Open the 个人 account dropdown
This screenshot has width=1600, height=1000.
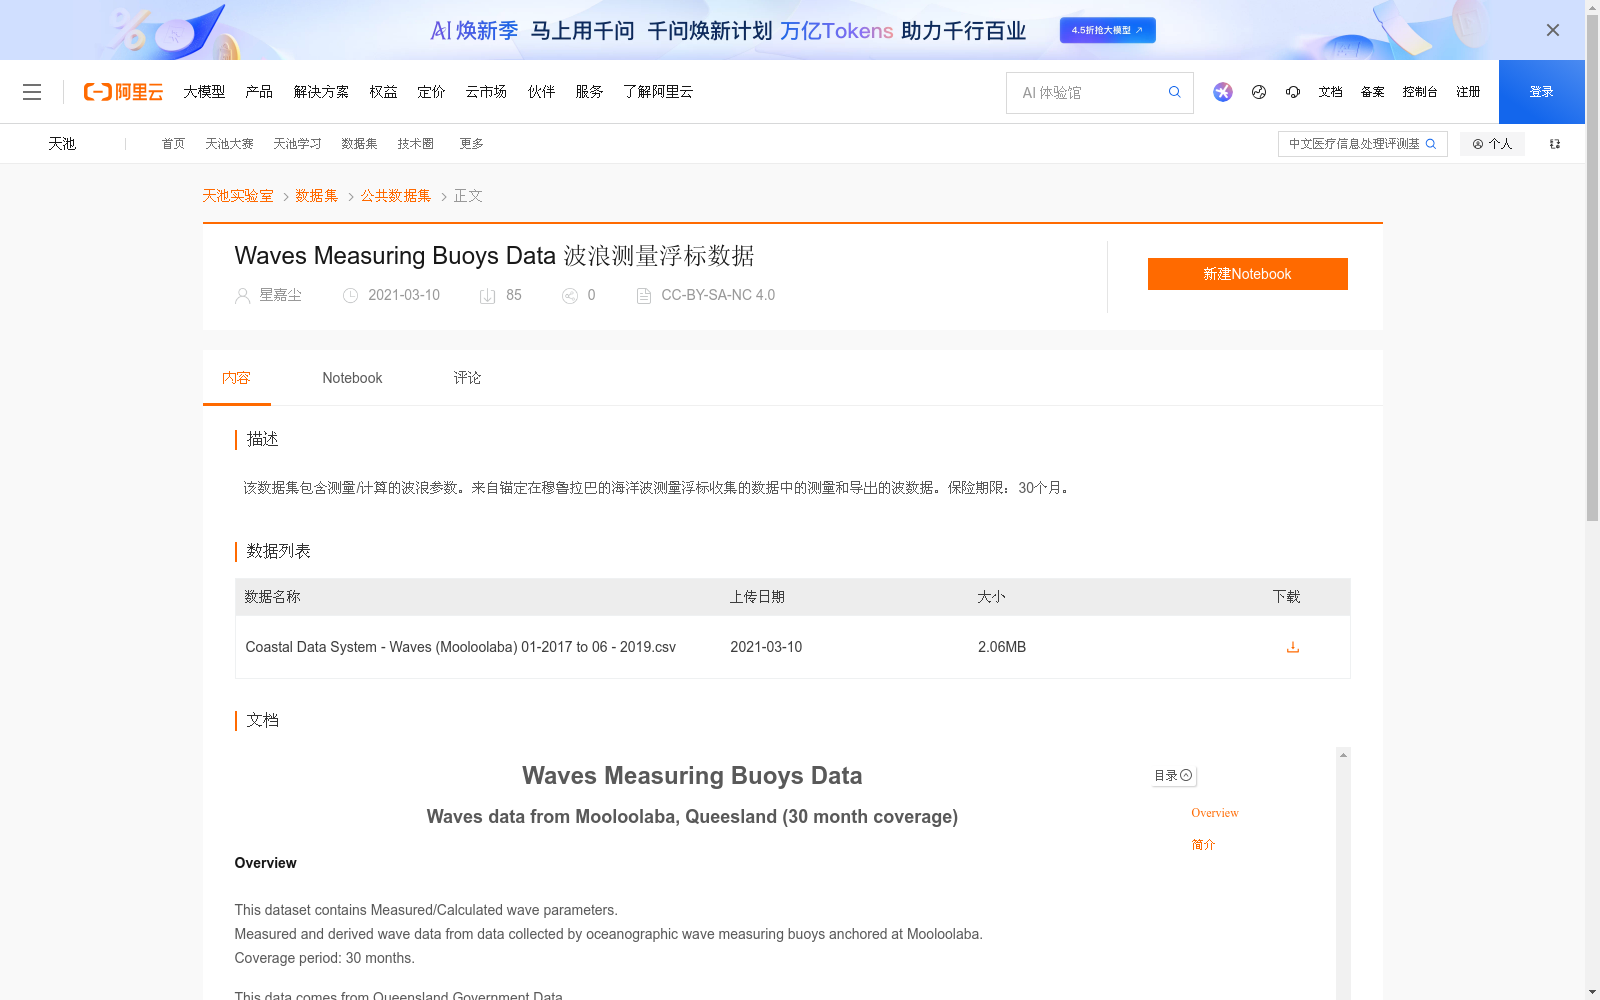[x=1492, y=144]
